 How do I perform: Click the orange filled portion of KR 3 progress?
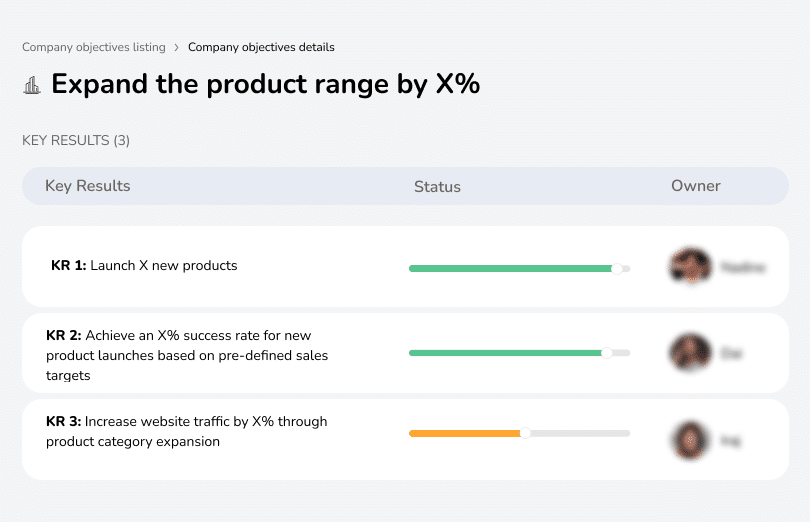(464, 433)
